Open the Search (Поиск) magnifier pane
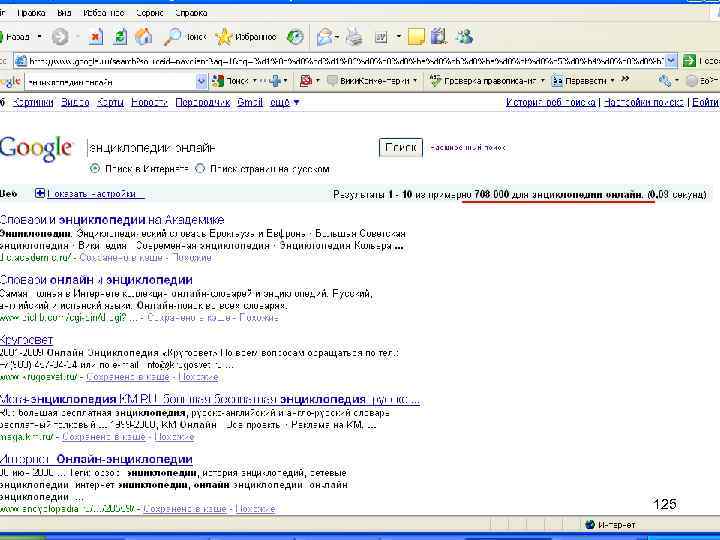The height and width of the screenshot is (540, 720). [186, 36]
